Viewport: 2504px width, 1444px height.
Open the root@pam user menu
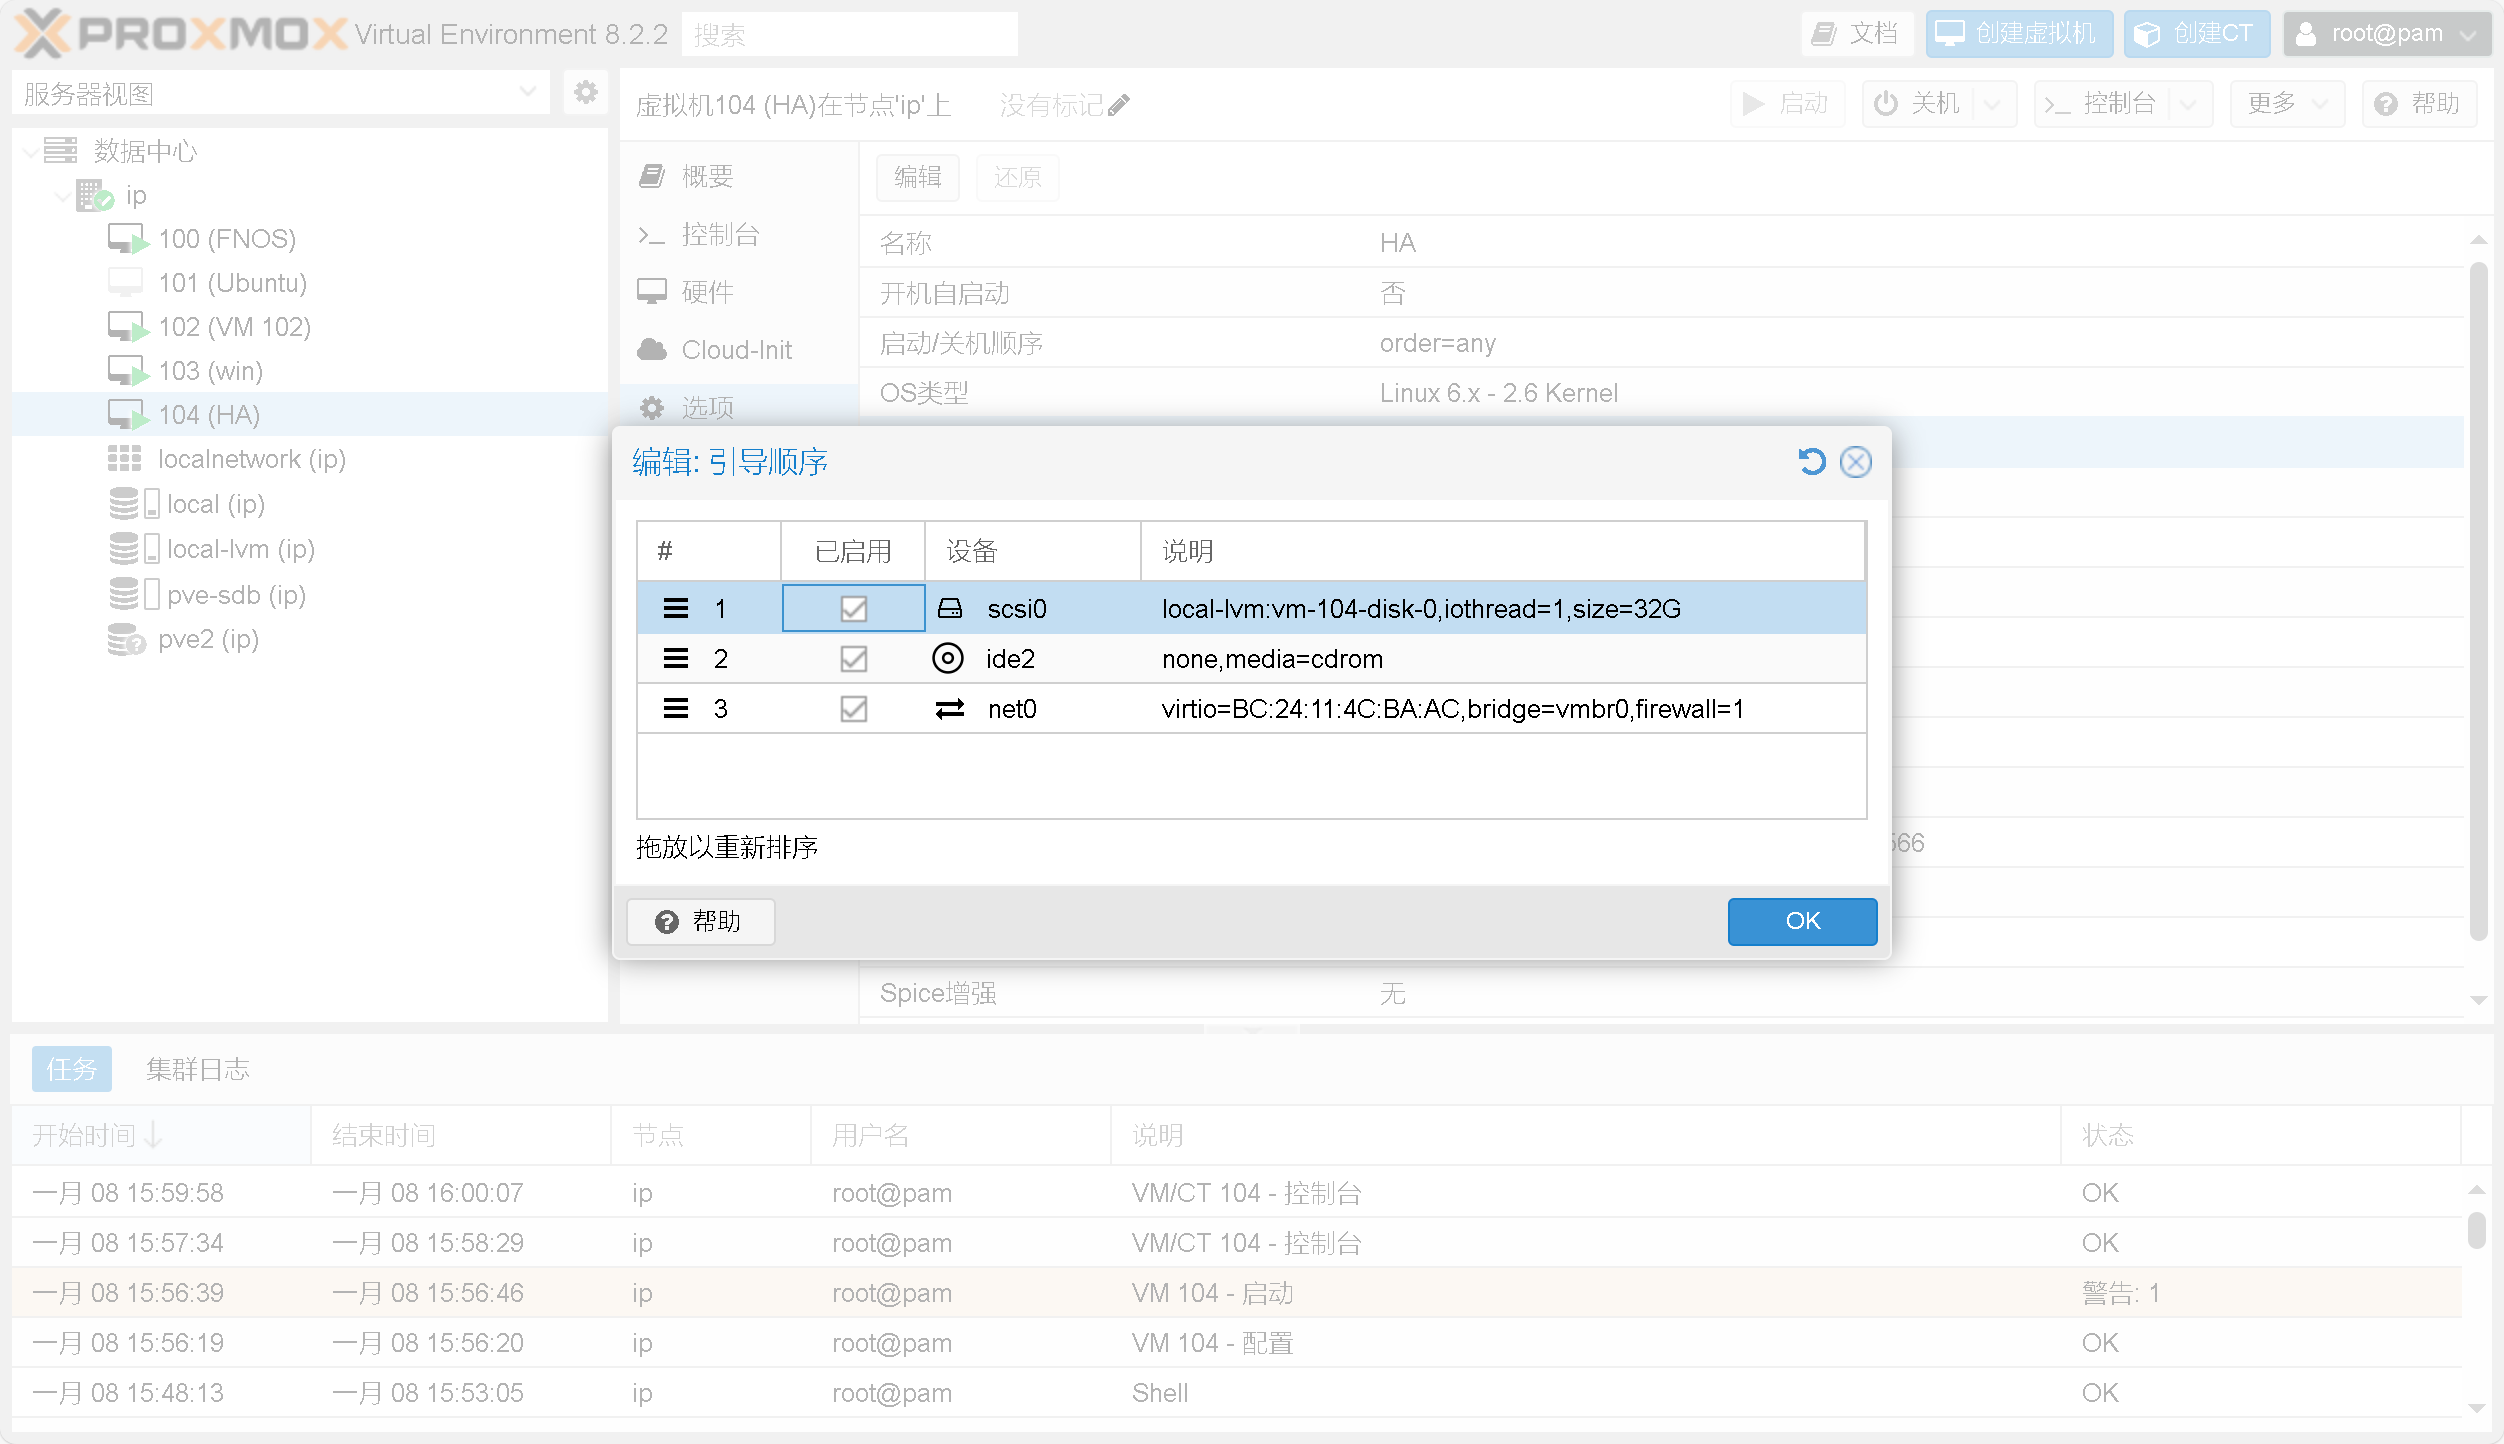click(2387, 33)
